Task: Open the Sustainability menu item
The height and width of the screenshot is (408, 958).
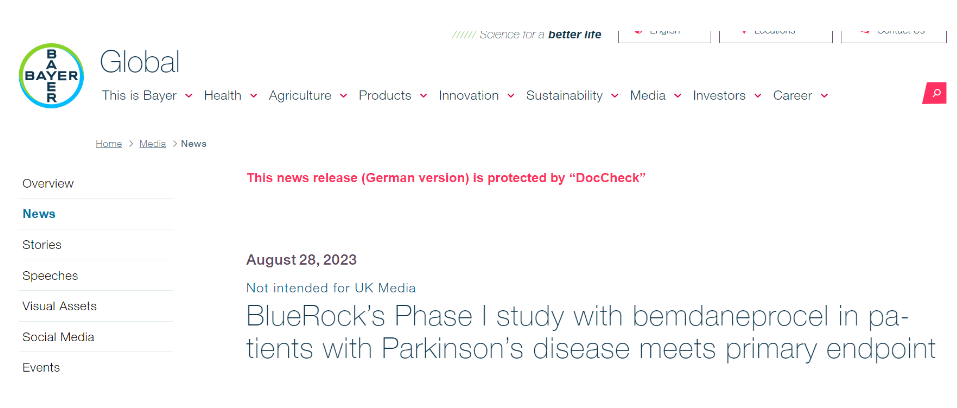Action: (564, 96)
